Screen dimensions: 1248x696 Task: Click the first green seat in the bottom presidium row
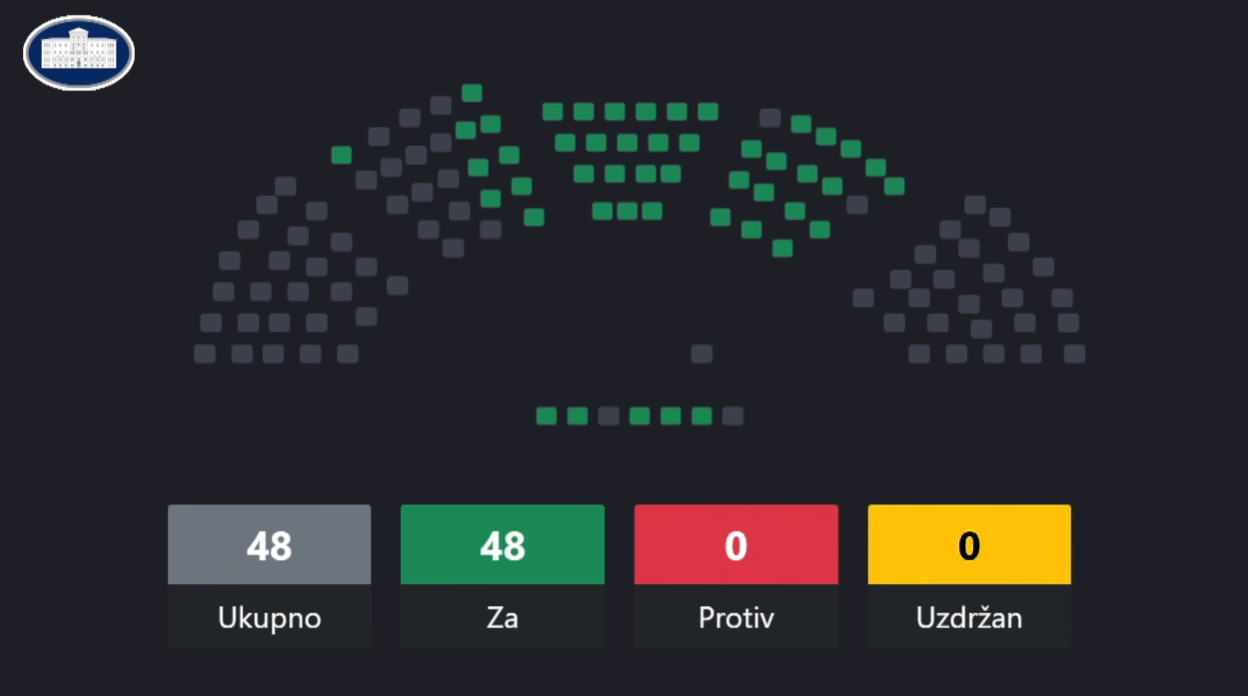point(546,416)
